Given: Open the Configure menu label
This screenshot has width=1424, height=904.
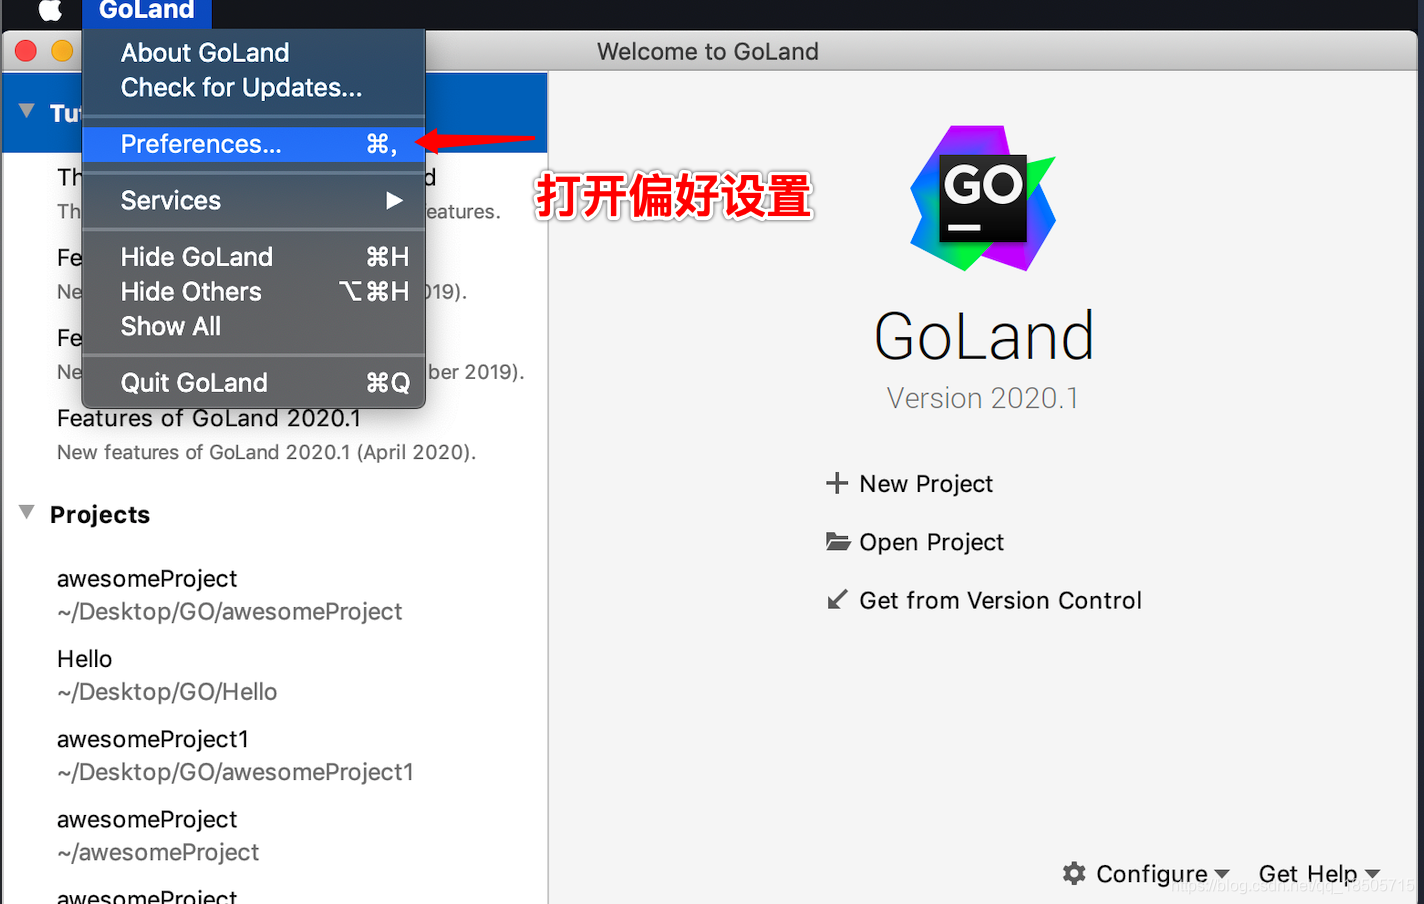Looking at the screenshot, I should tap(1152, 874).
